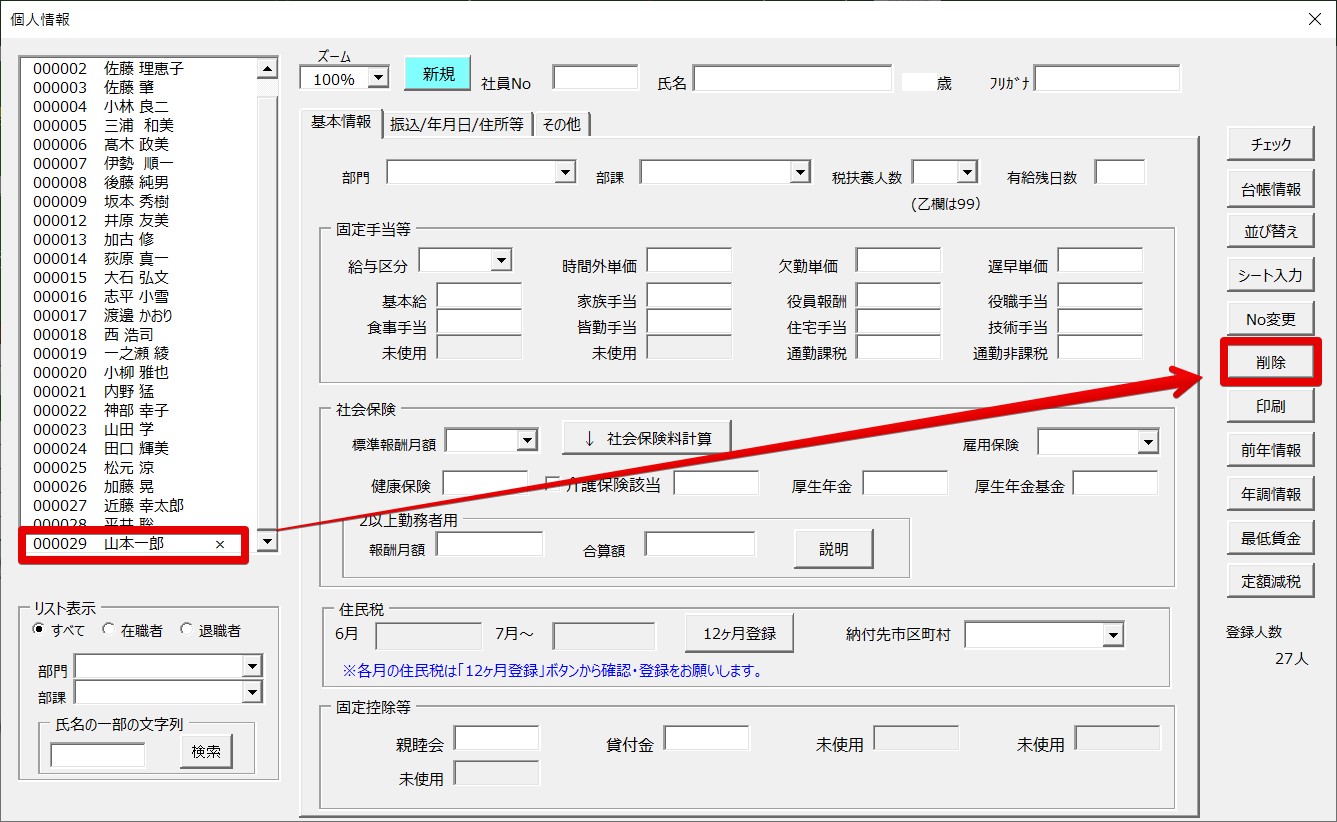The image size is (1337, 822).
Task: Click the 氏名の一部の文字列 search field
Action: tap(98, 755)
